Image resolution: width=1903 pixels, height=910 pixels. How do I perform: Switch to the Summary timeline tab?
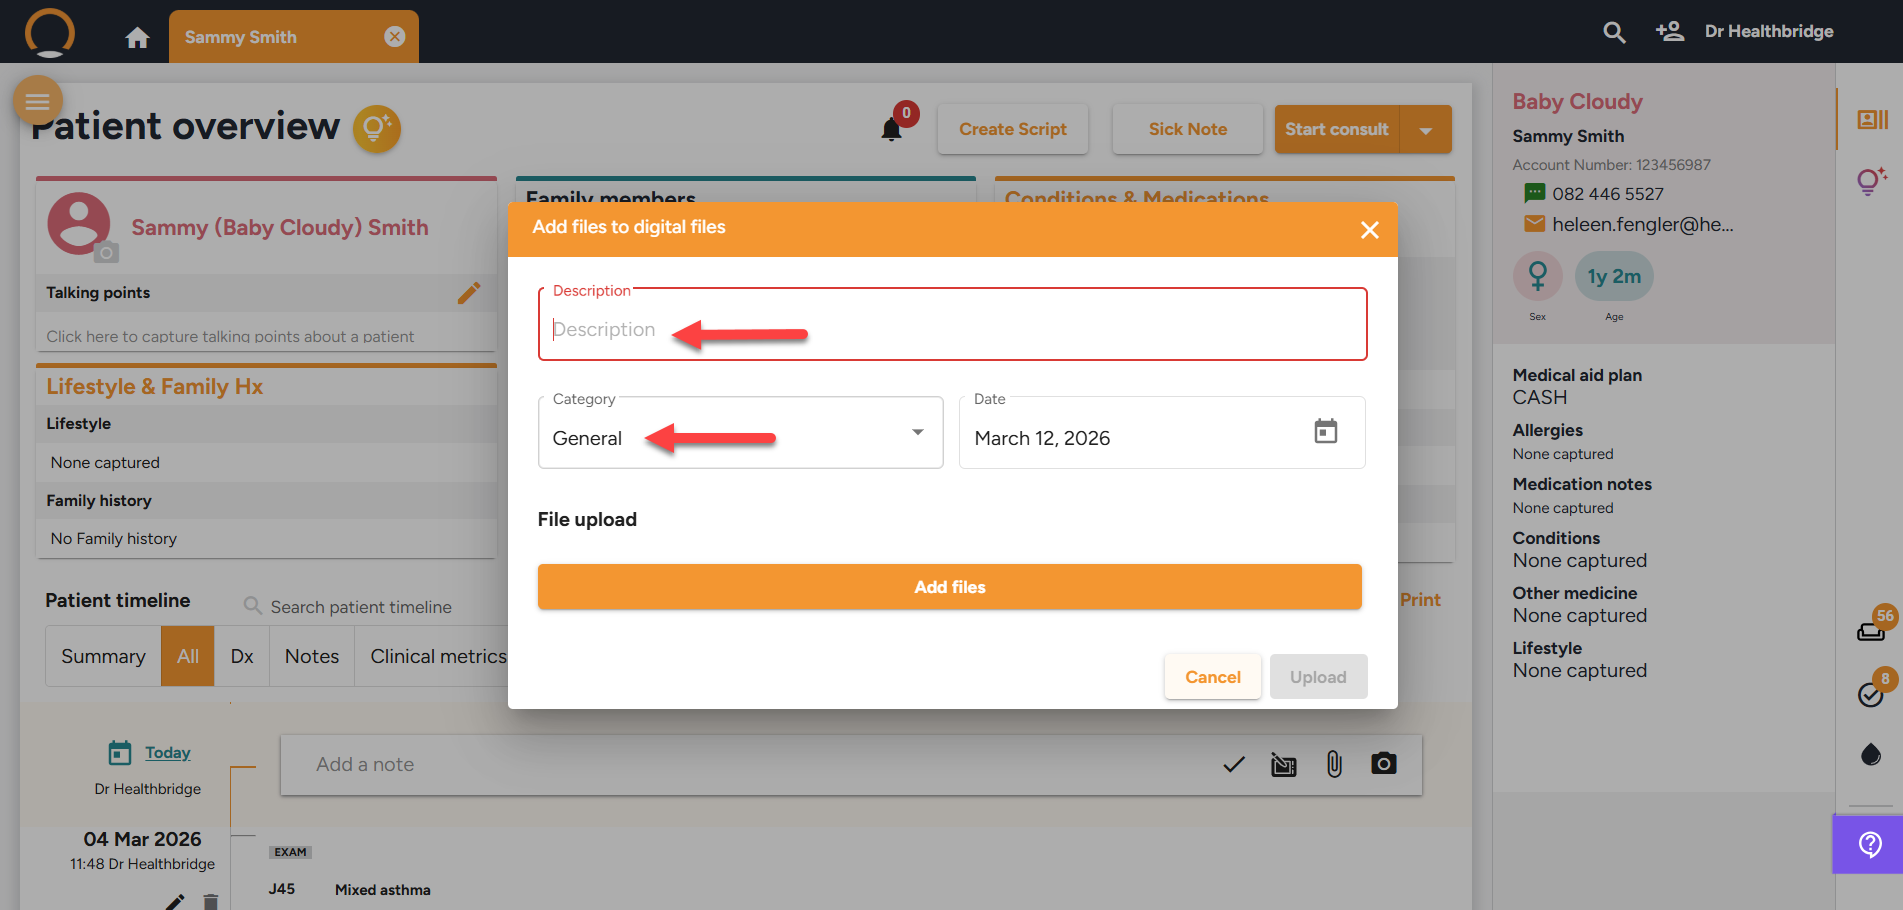point(103,657)
